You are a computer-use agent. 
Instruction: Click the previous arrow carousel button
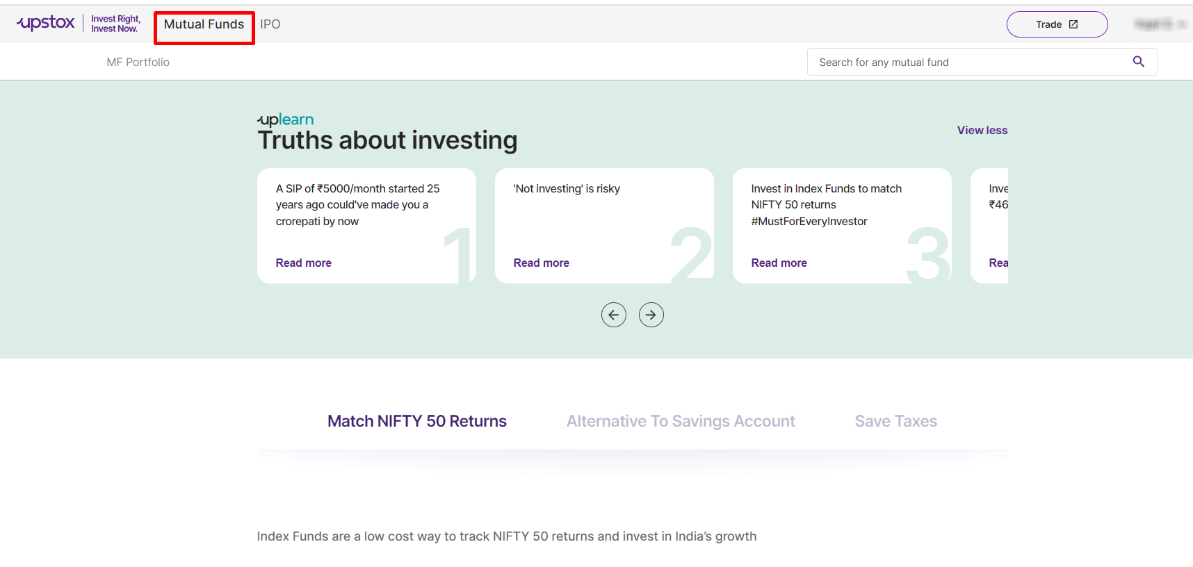click(614, 315)
